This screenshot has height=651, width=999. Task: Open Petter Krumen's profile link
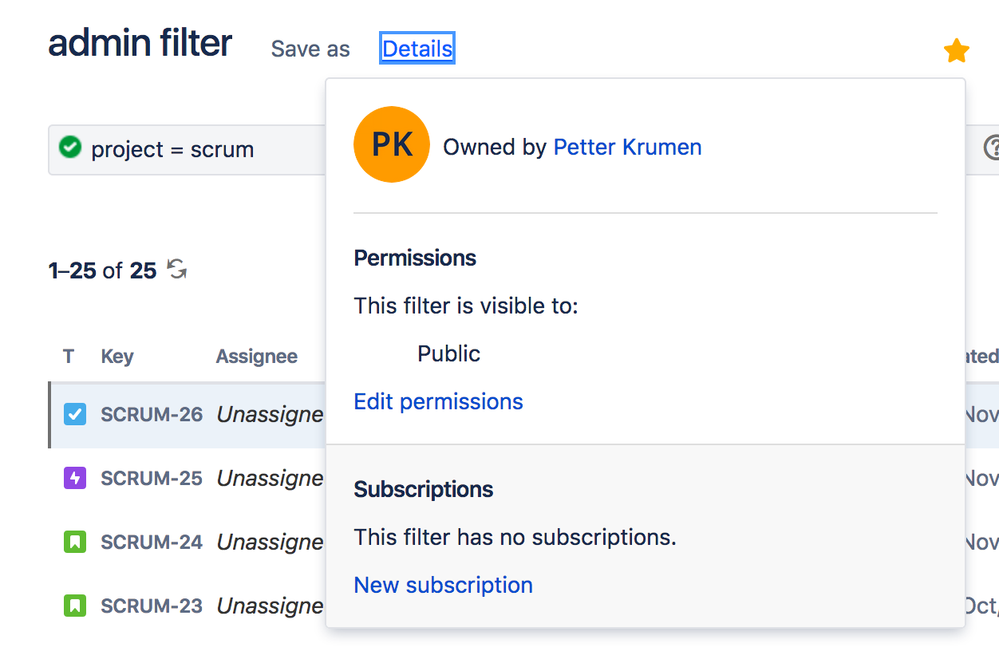pyautogui.click(x=627, y=147)
